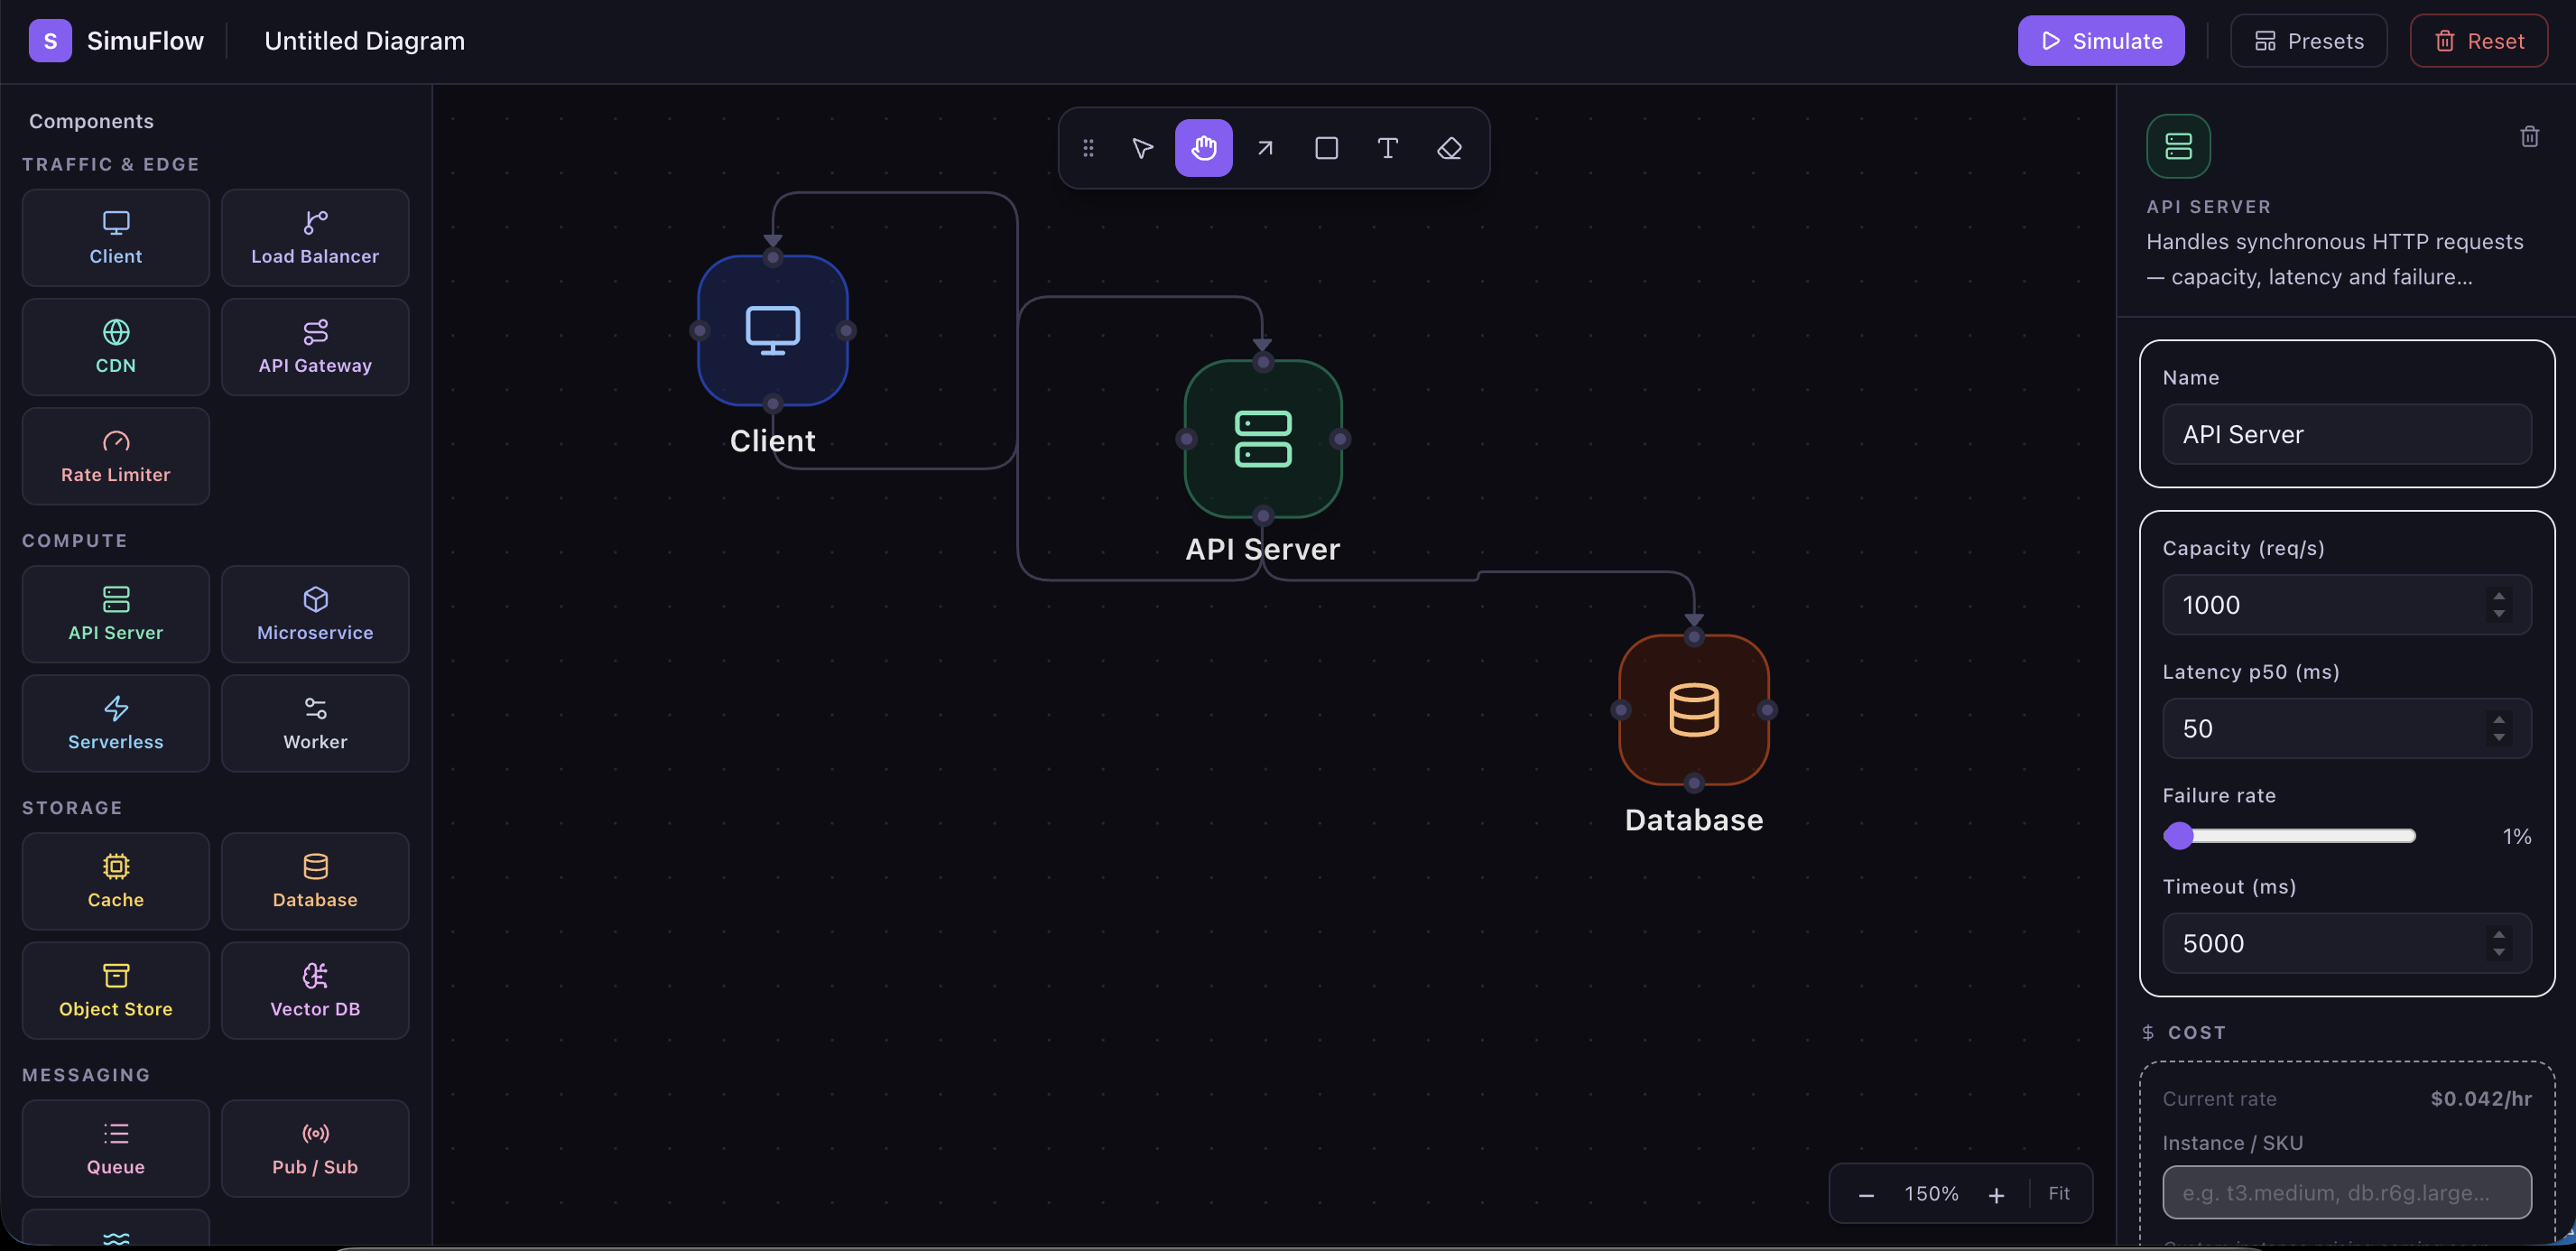2576x1251 pixels.
Task: Add a Database from the palette
Action: pyautogui.click(x=315, y=881)
